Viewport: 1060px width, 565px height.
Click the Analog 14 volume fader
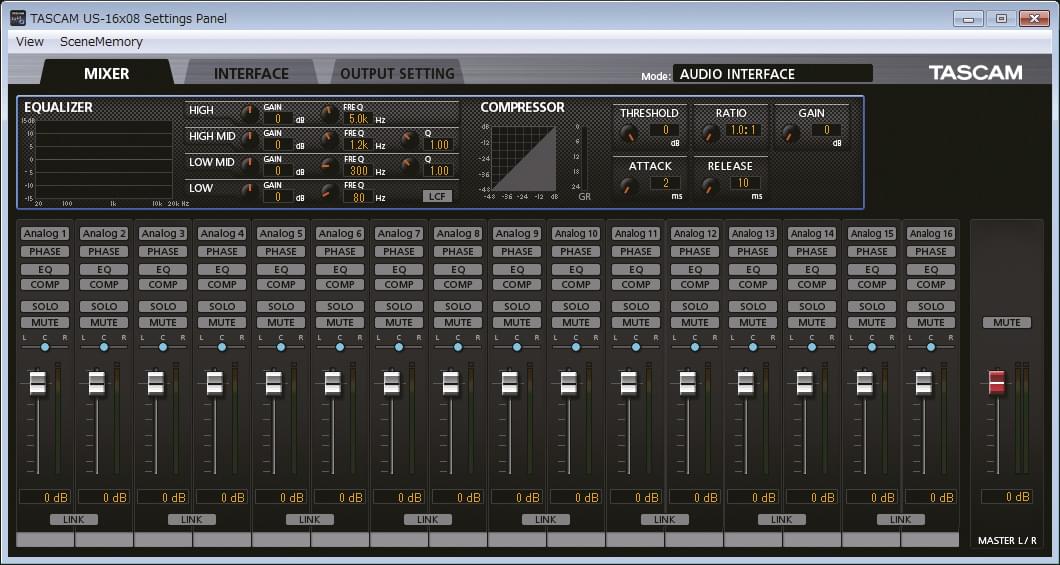[x=805, y=383]
